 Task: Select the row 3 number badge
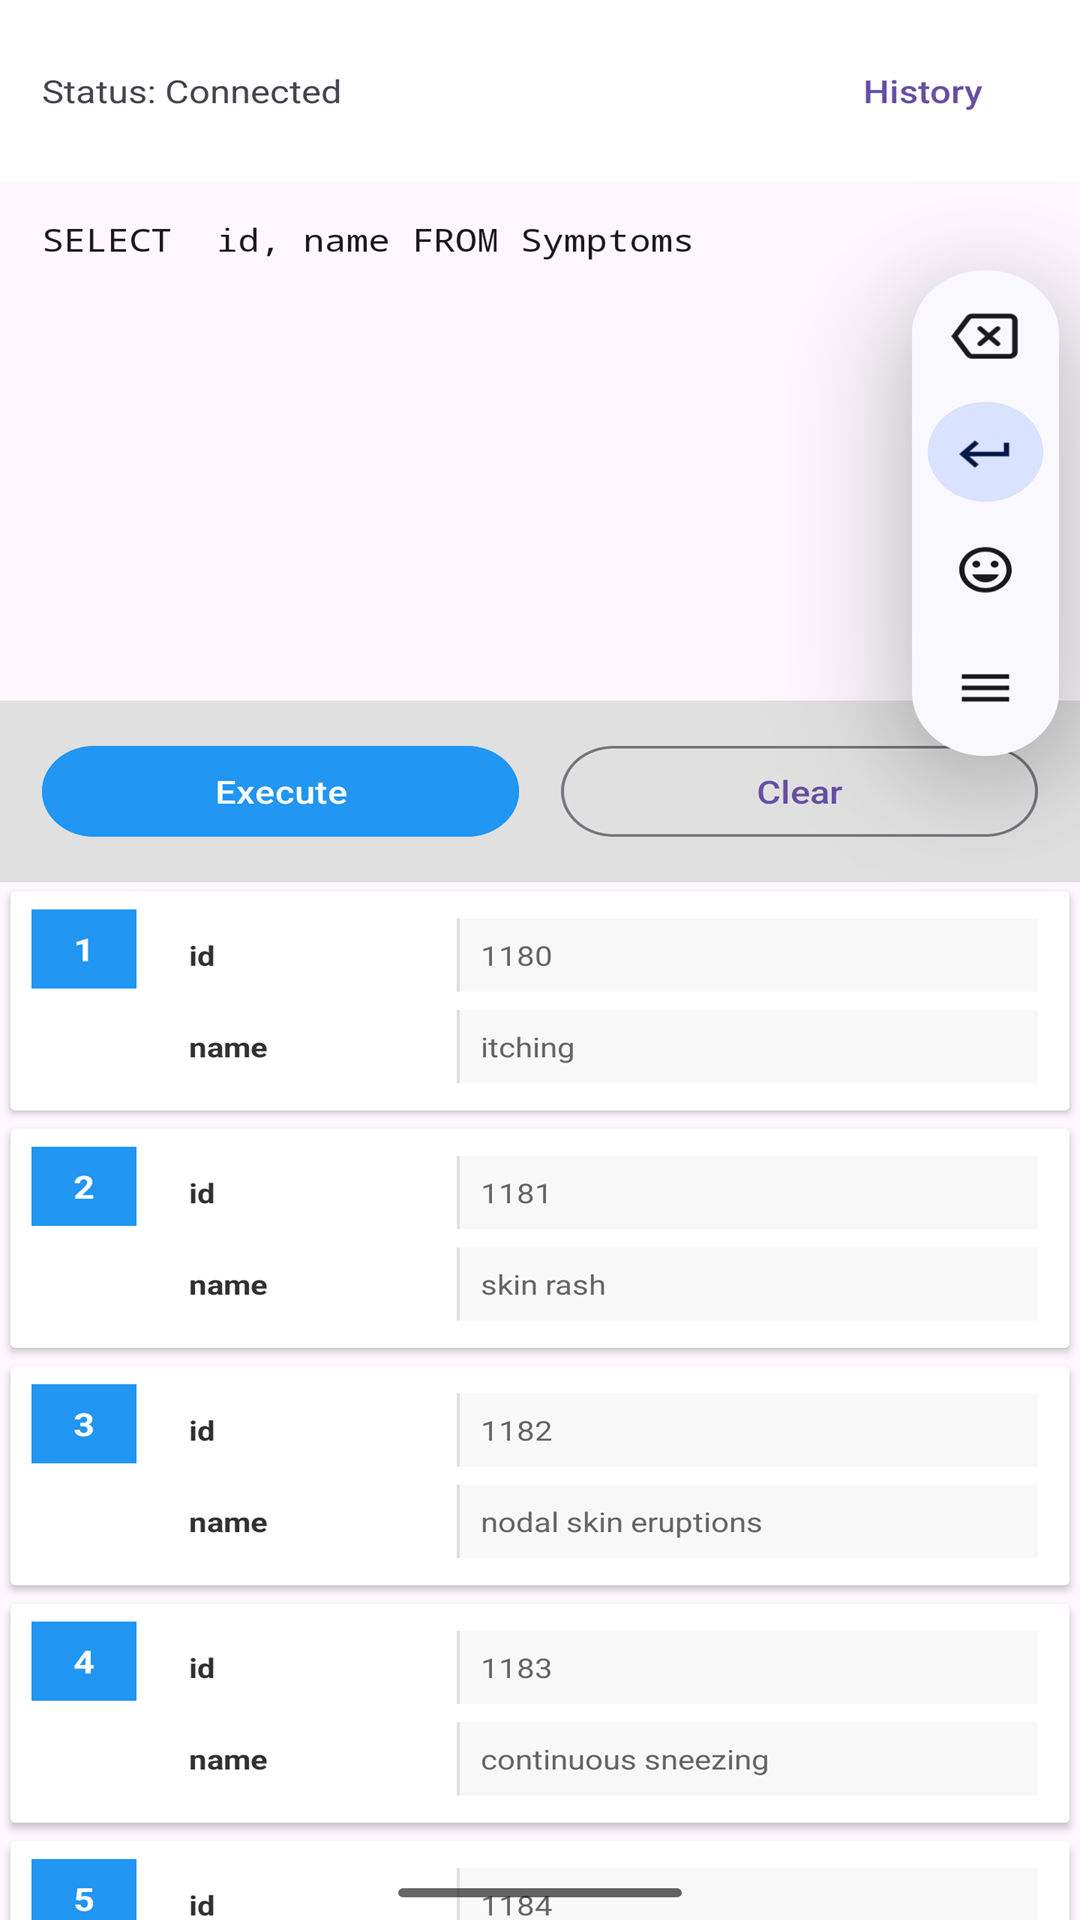pyautogui.click(x=84, y=1424)
